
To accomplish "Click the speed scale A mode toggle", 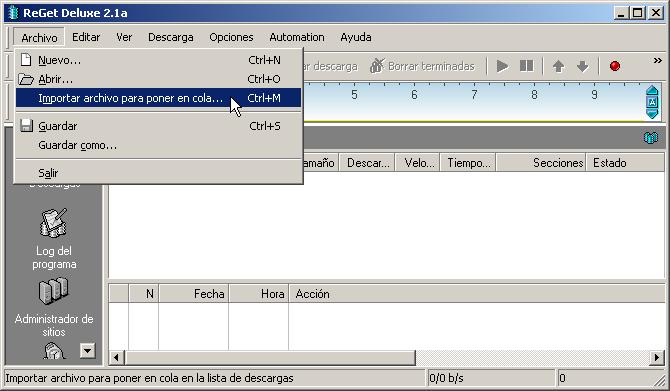I will (652, 102).
